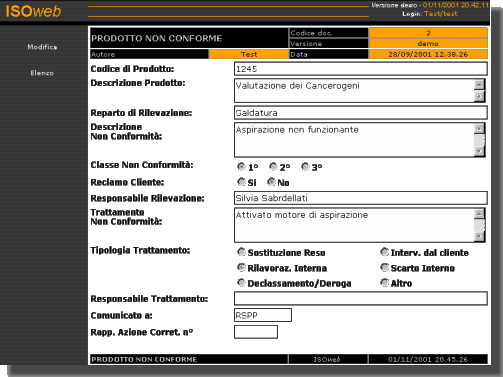This screenshot has width=503, height=377.
Task: Click the Autore value Test
Action: pyautogui.click(x=249, y=54)
